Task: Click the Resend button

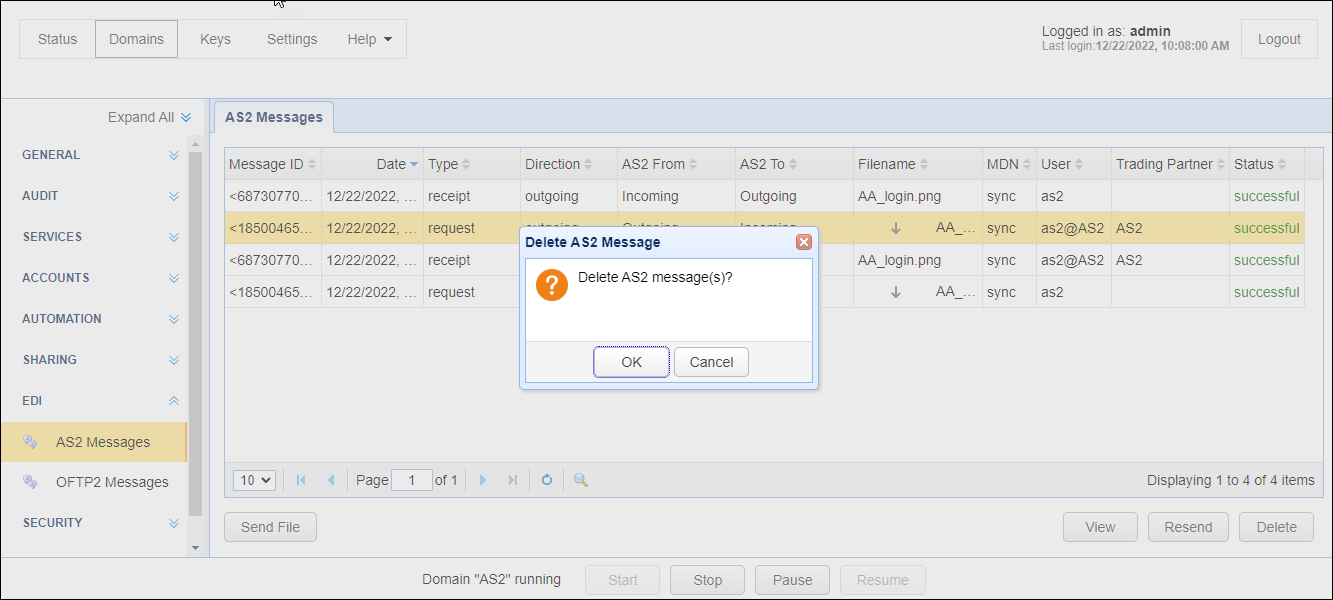Action: click(1188, 527)
